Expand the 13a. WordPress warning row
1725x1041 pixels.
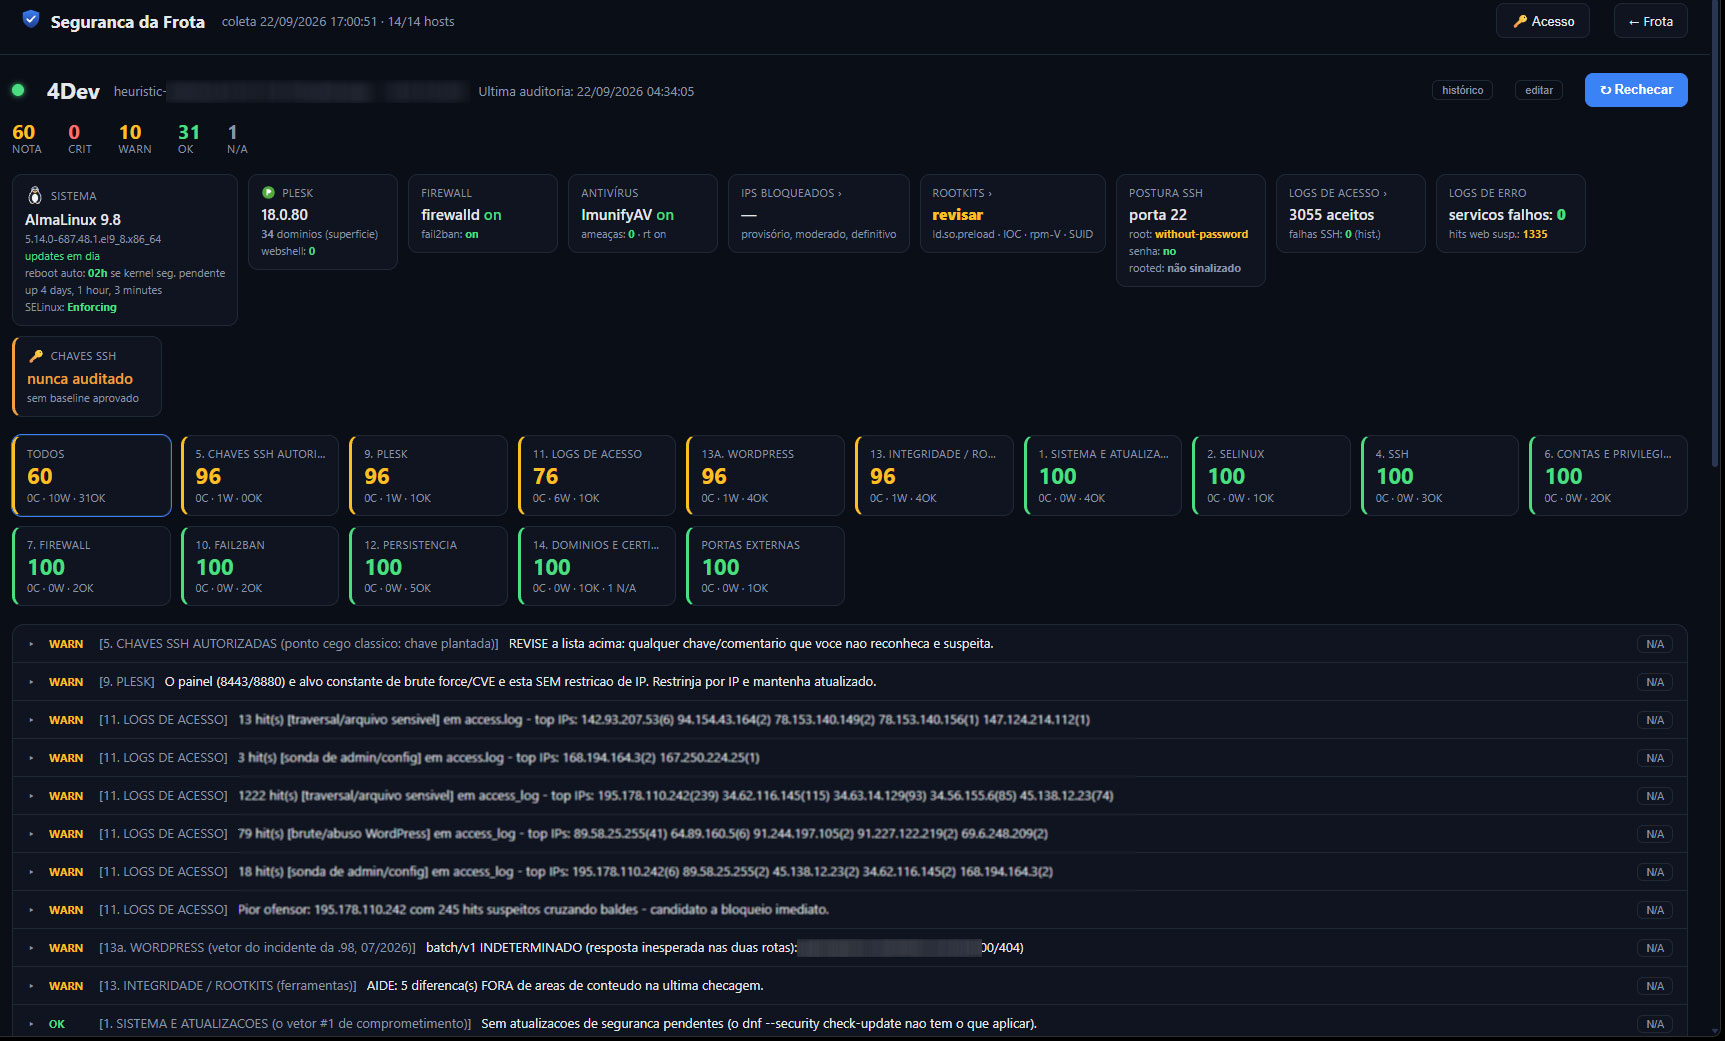pos(850,948)
